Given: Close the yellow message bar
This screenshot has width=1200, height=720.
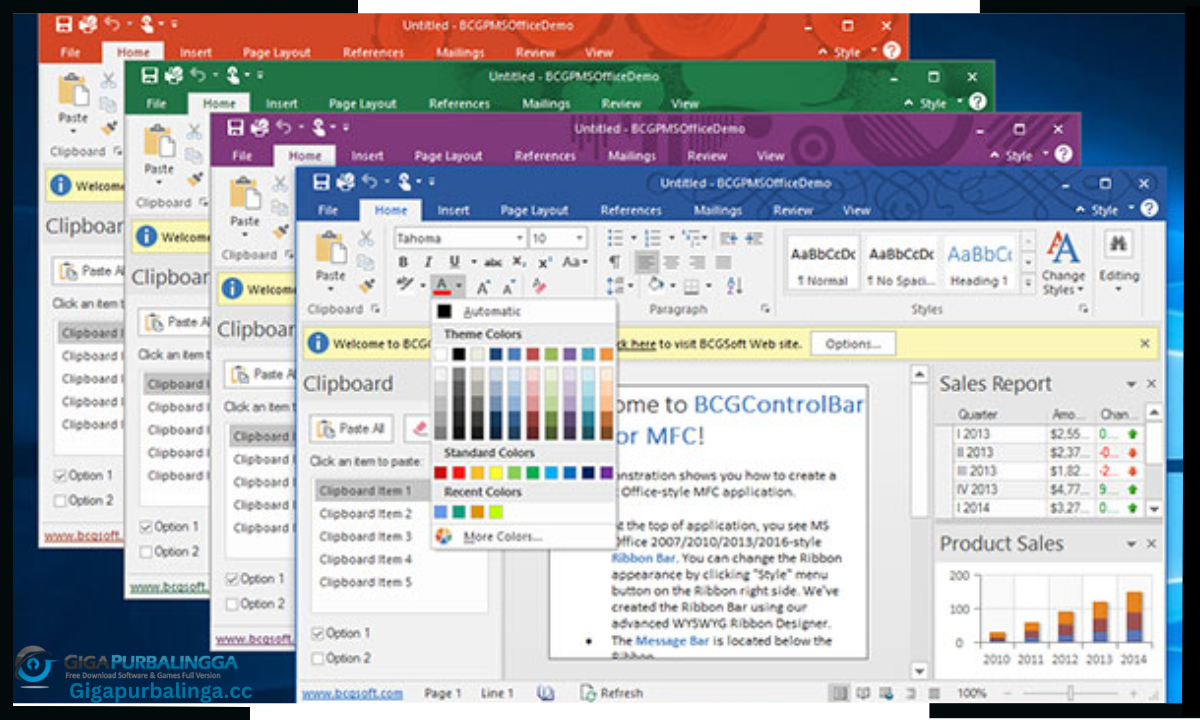Looking at the screenshot, I should tap(1145, 343).
